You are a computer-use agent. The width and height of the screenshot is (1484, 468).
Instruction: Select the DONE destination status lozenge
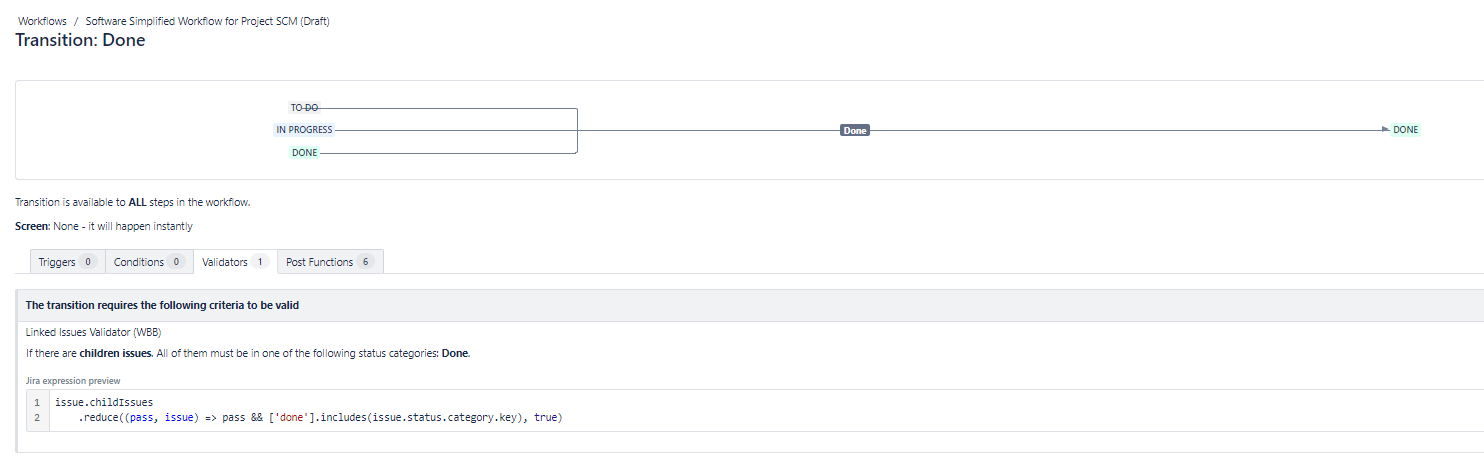[x=1406, y=130]
